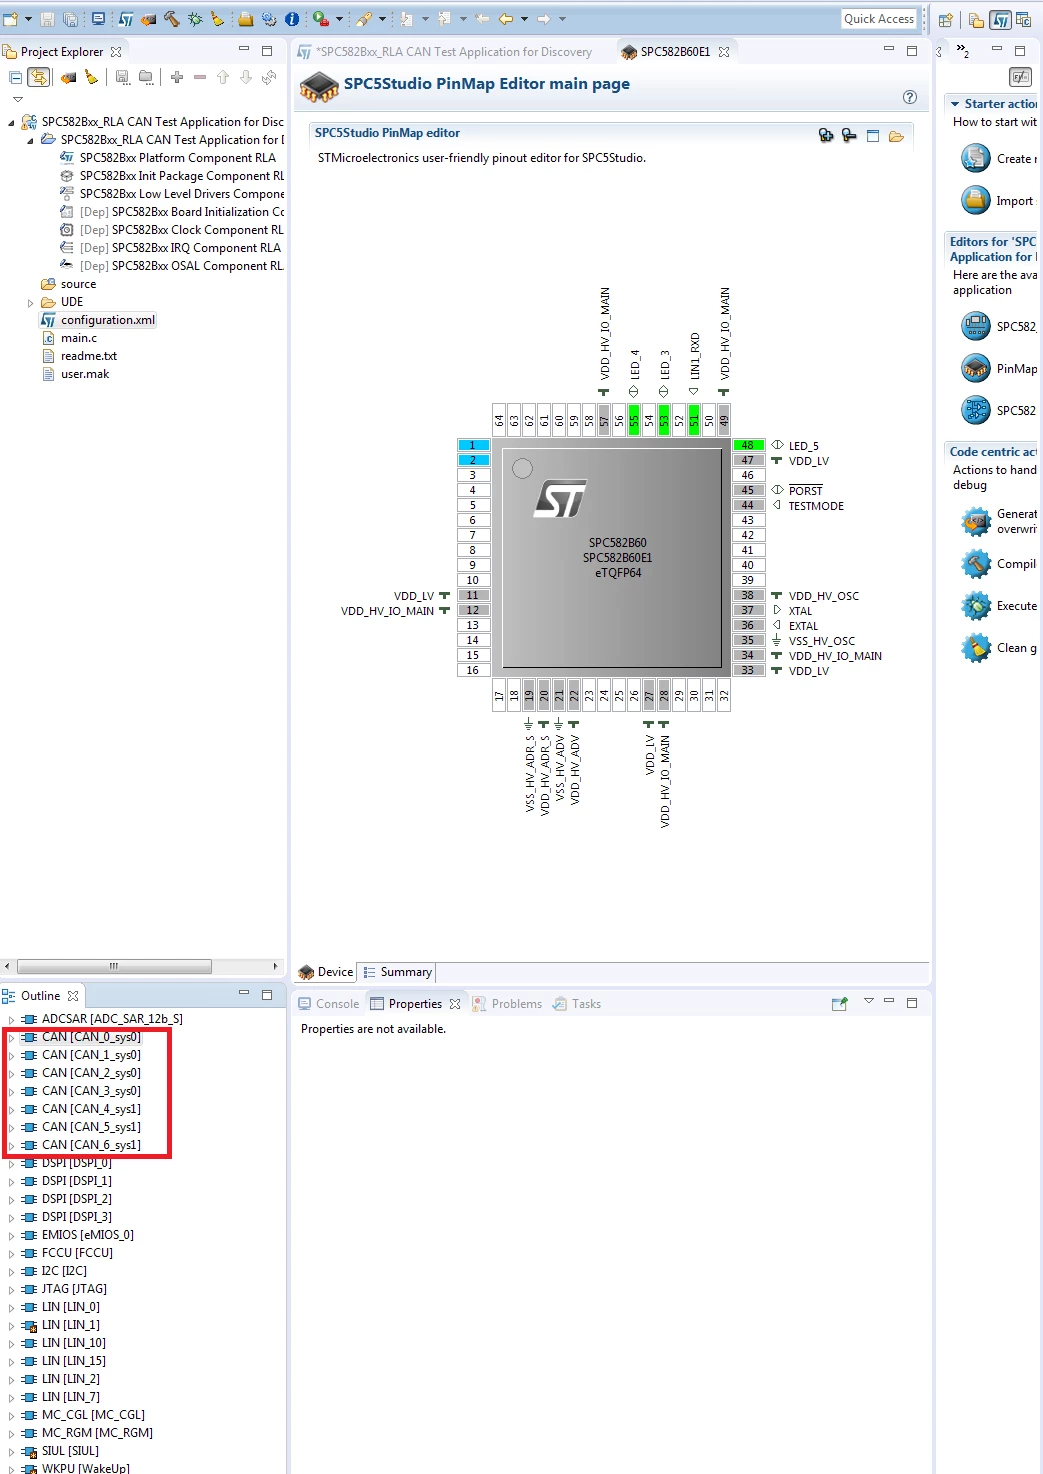
Task: Select user.mak in Project Explorer
Action: pyautogui.click(x=75, y=374)
